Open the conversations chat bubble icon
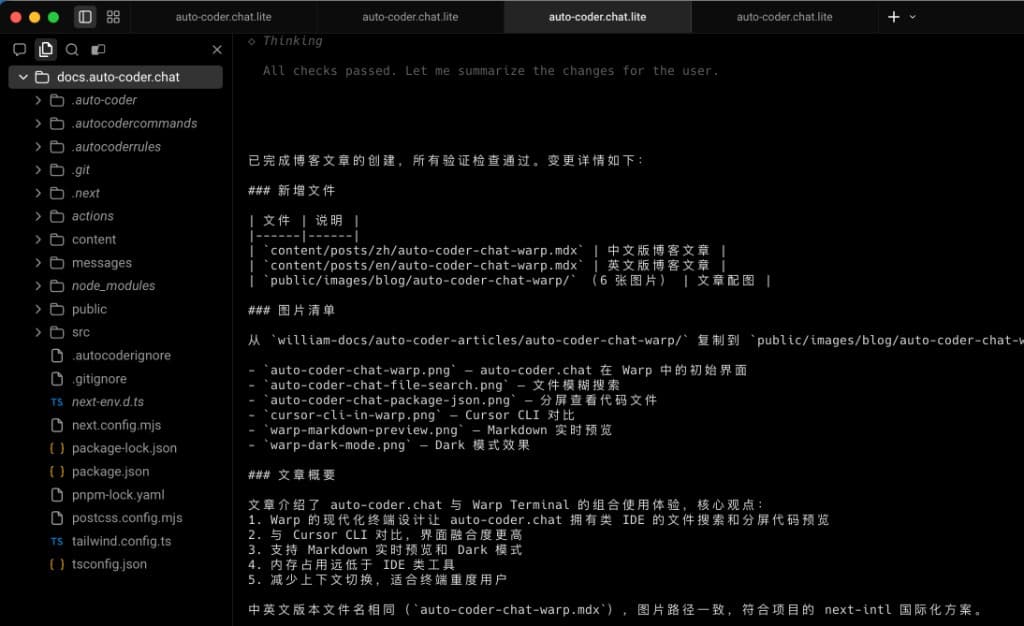The width and height of the screenshot is (1024, 626). (19, 50)
